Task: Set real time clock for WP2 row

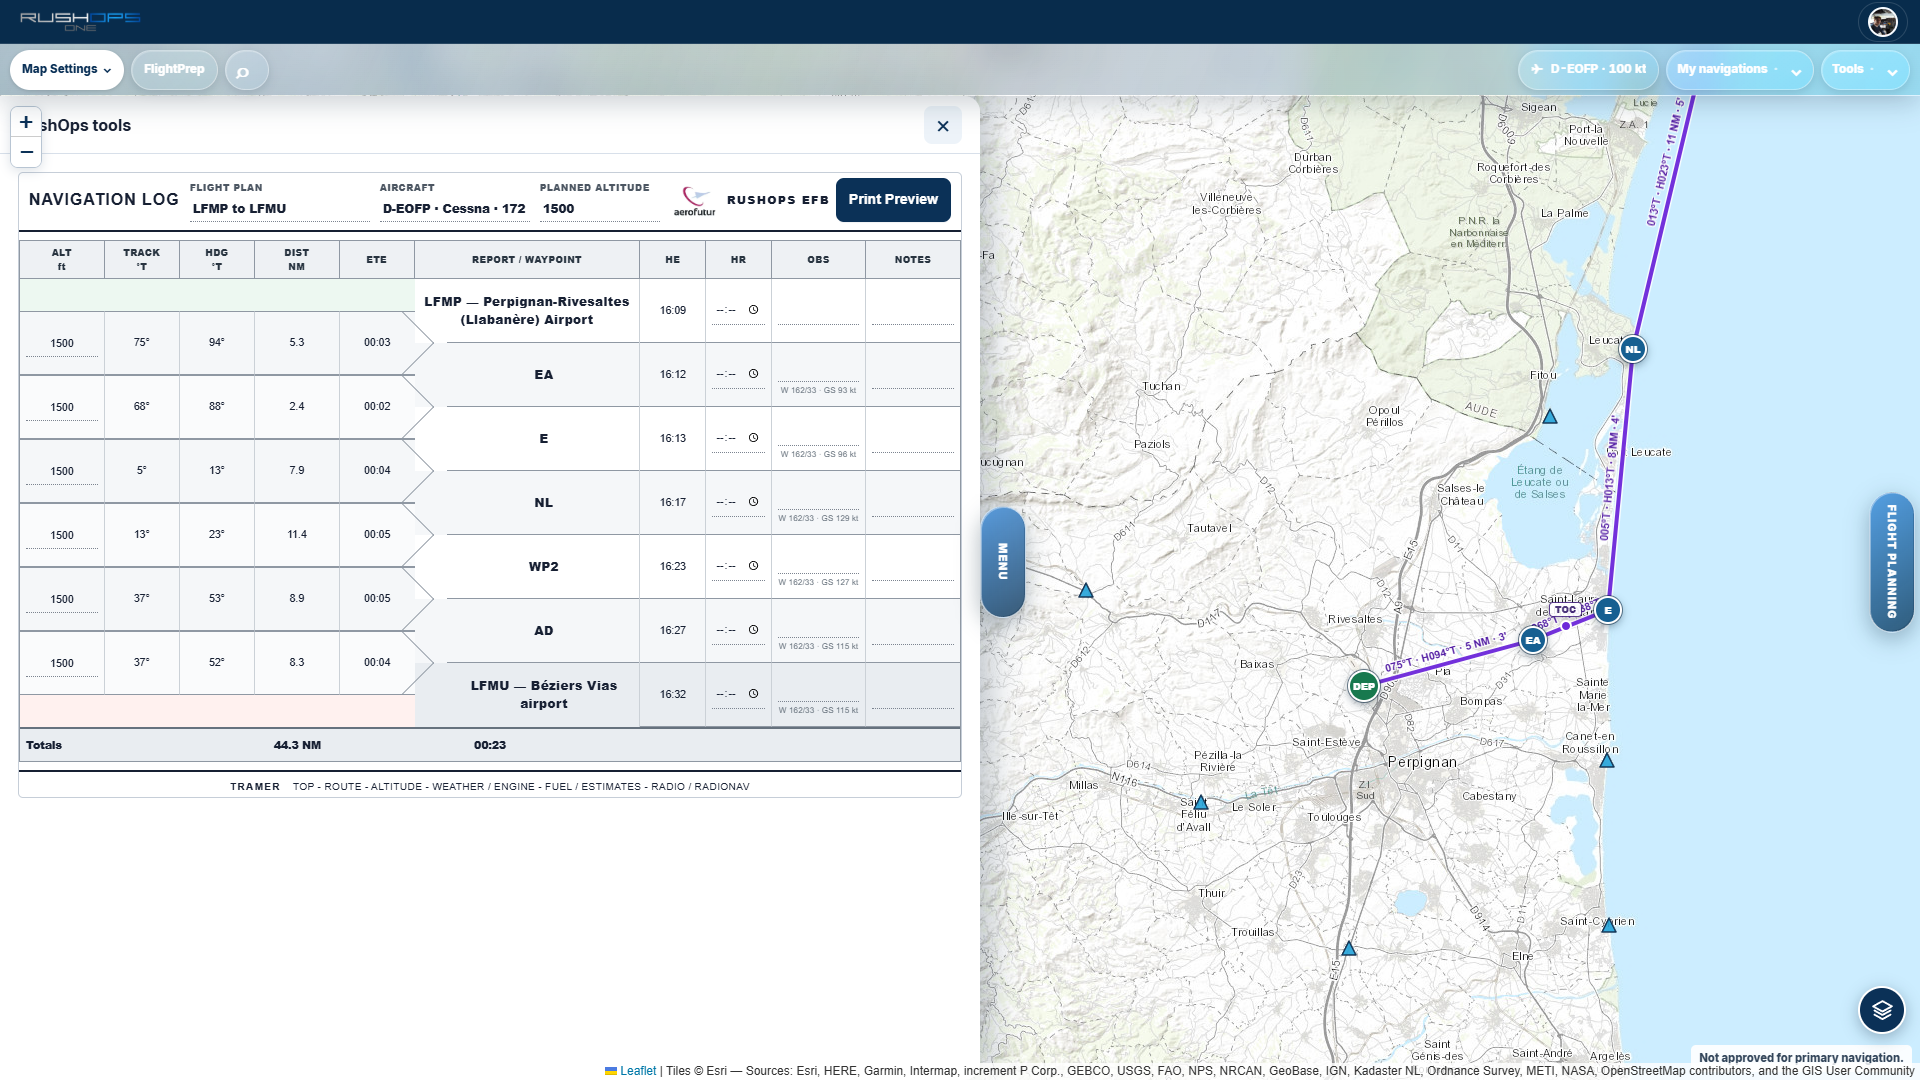Action: tap(753, 566)
